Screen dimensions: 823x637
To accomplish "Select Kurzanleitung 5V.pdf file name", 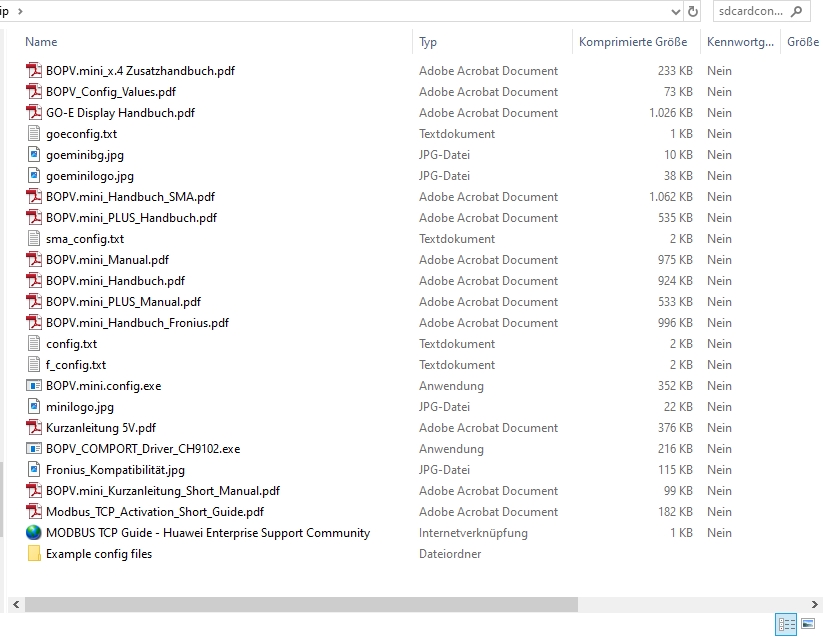I will (x=101, y=428).
